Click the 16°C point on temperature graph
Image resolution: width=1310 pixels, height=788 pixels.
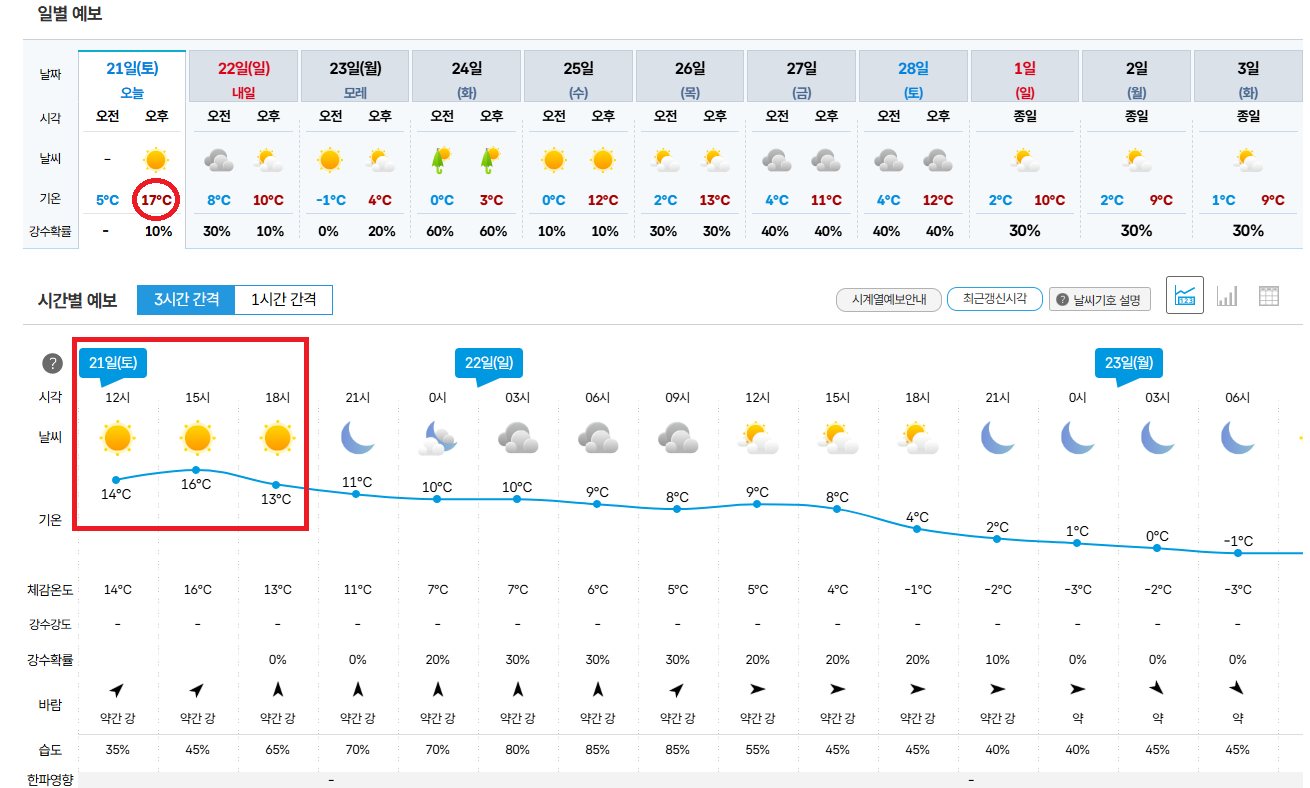[196, 469]
